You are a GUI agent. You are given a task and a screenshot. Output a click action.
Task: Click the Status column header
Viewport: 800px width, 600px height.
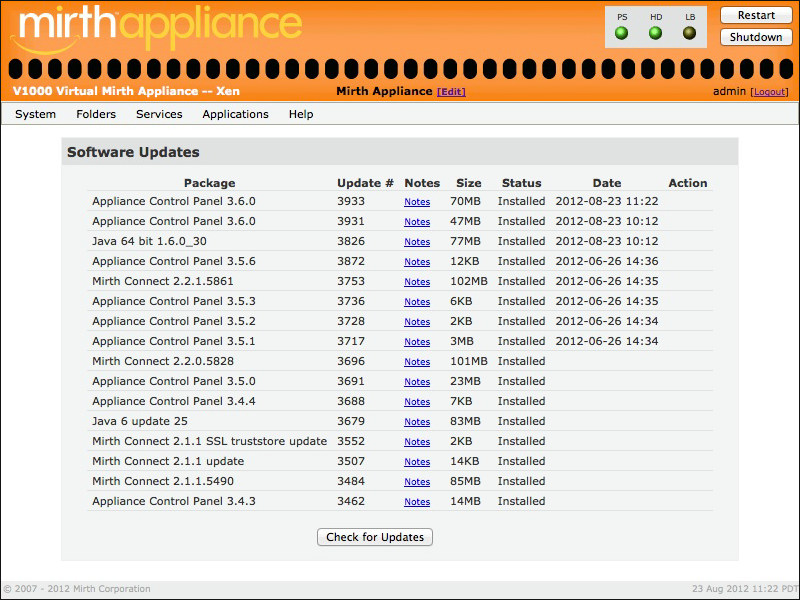521,183
